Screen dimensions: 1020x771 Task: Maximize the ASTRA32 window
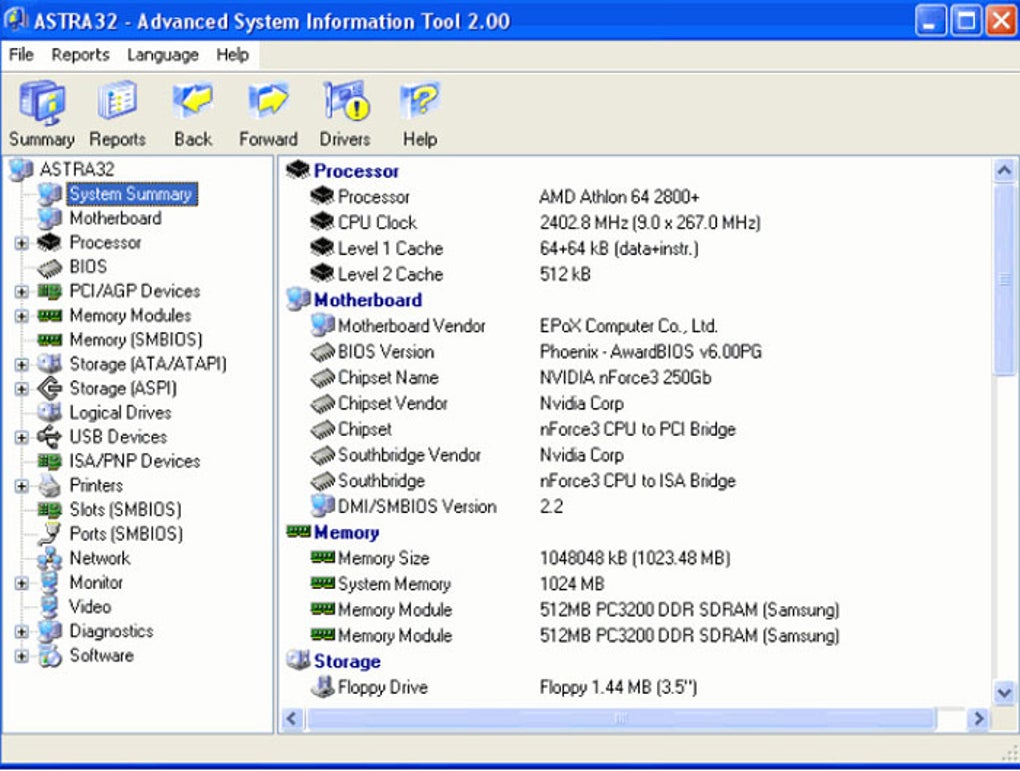click(966, 20)
